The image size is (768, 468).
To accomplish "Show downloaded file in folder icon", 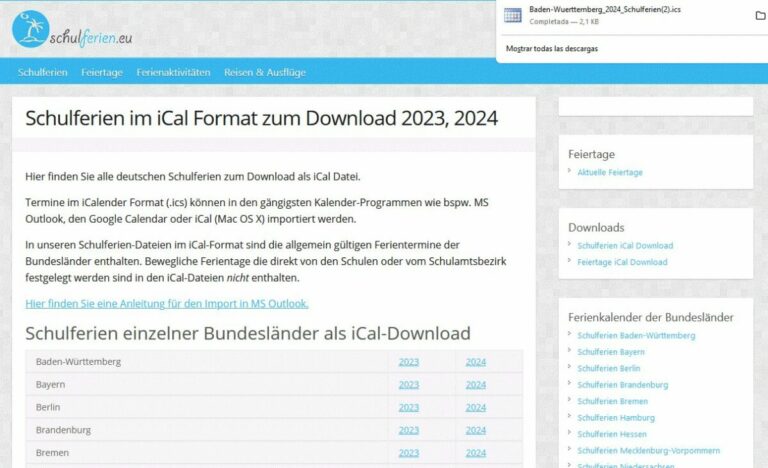I will click(760, 16).
